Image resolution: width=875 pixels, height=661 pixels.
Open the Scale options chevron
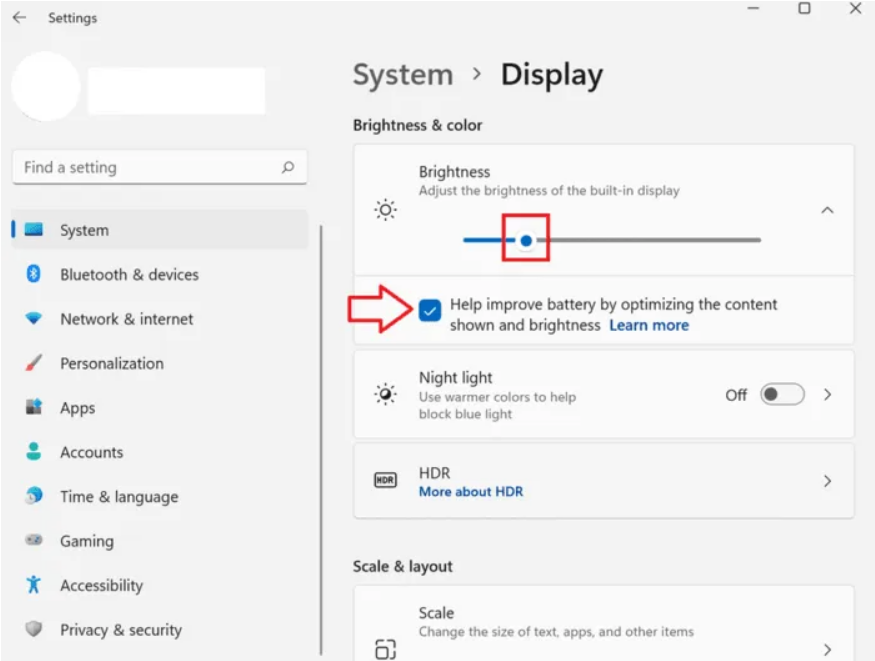[x=827, y=648]
